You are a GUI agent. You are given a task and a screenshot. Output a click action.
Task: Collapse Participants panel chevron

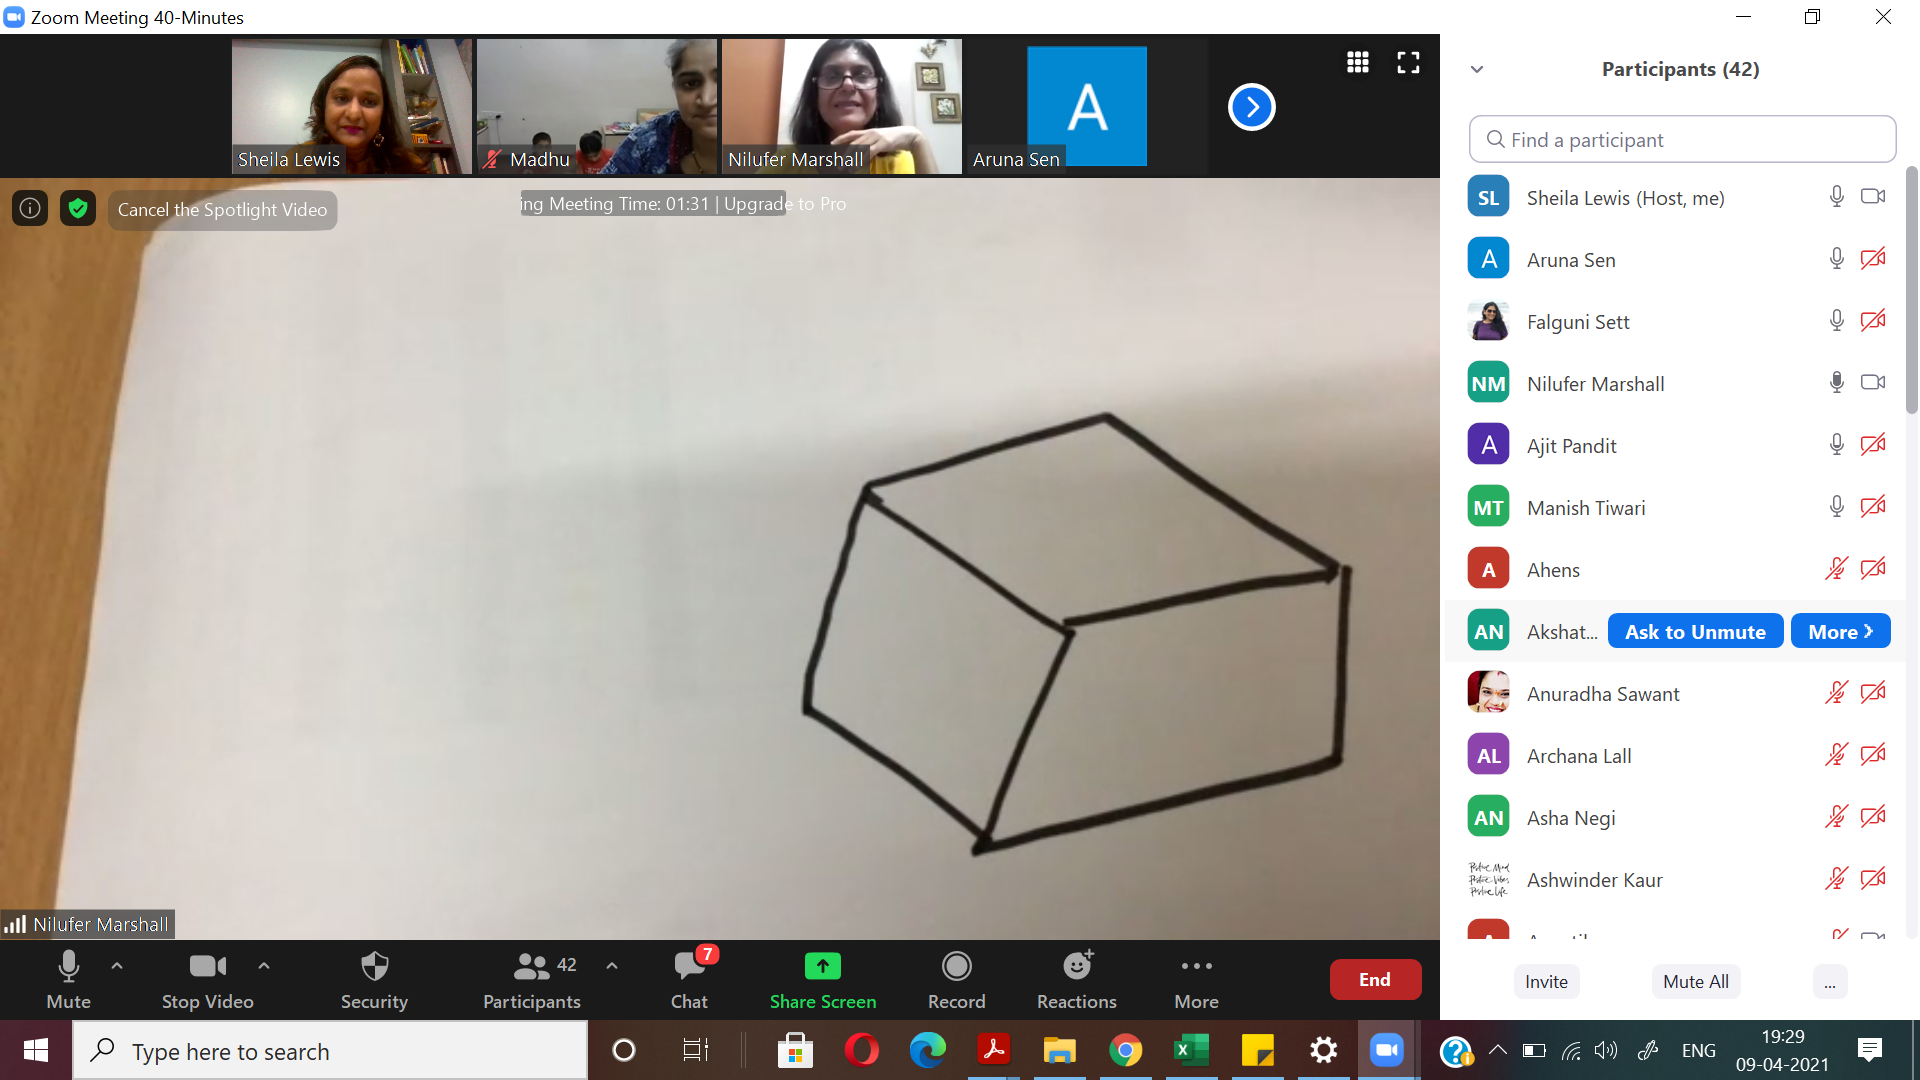pyautogui.click(x=1477, y=69)
